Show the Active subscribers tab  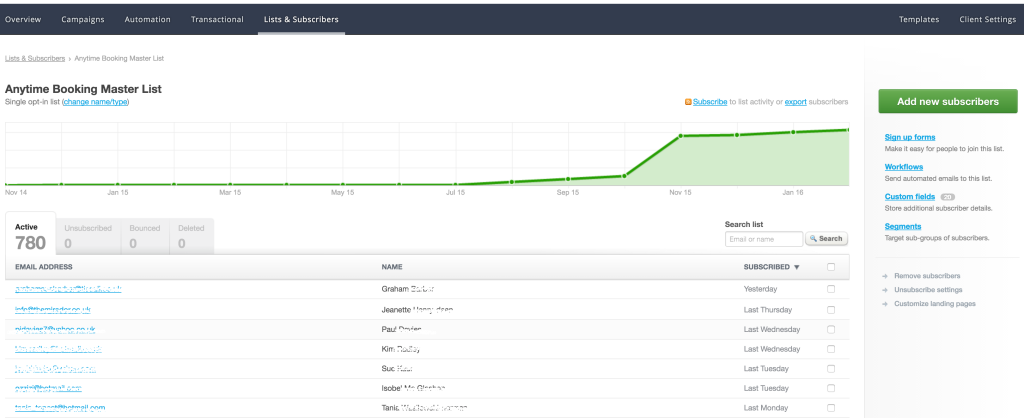tap(30, 236)
